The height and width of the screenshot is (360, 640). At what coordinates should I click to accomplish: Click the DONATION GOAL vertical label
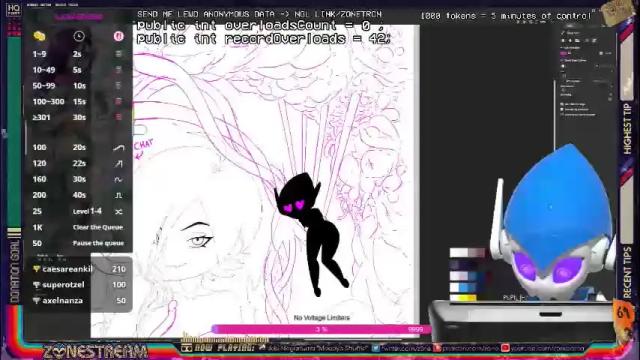tap(14, 271)
